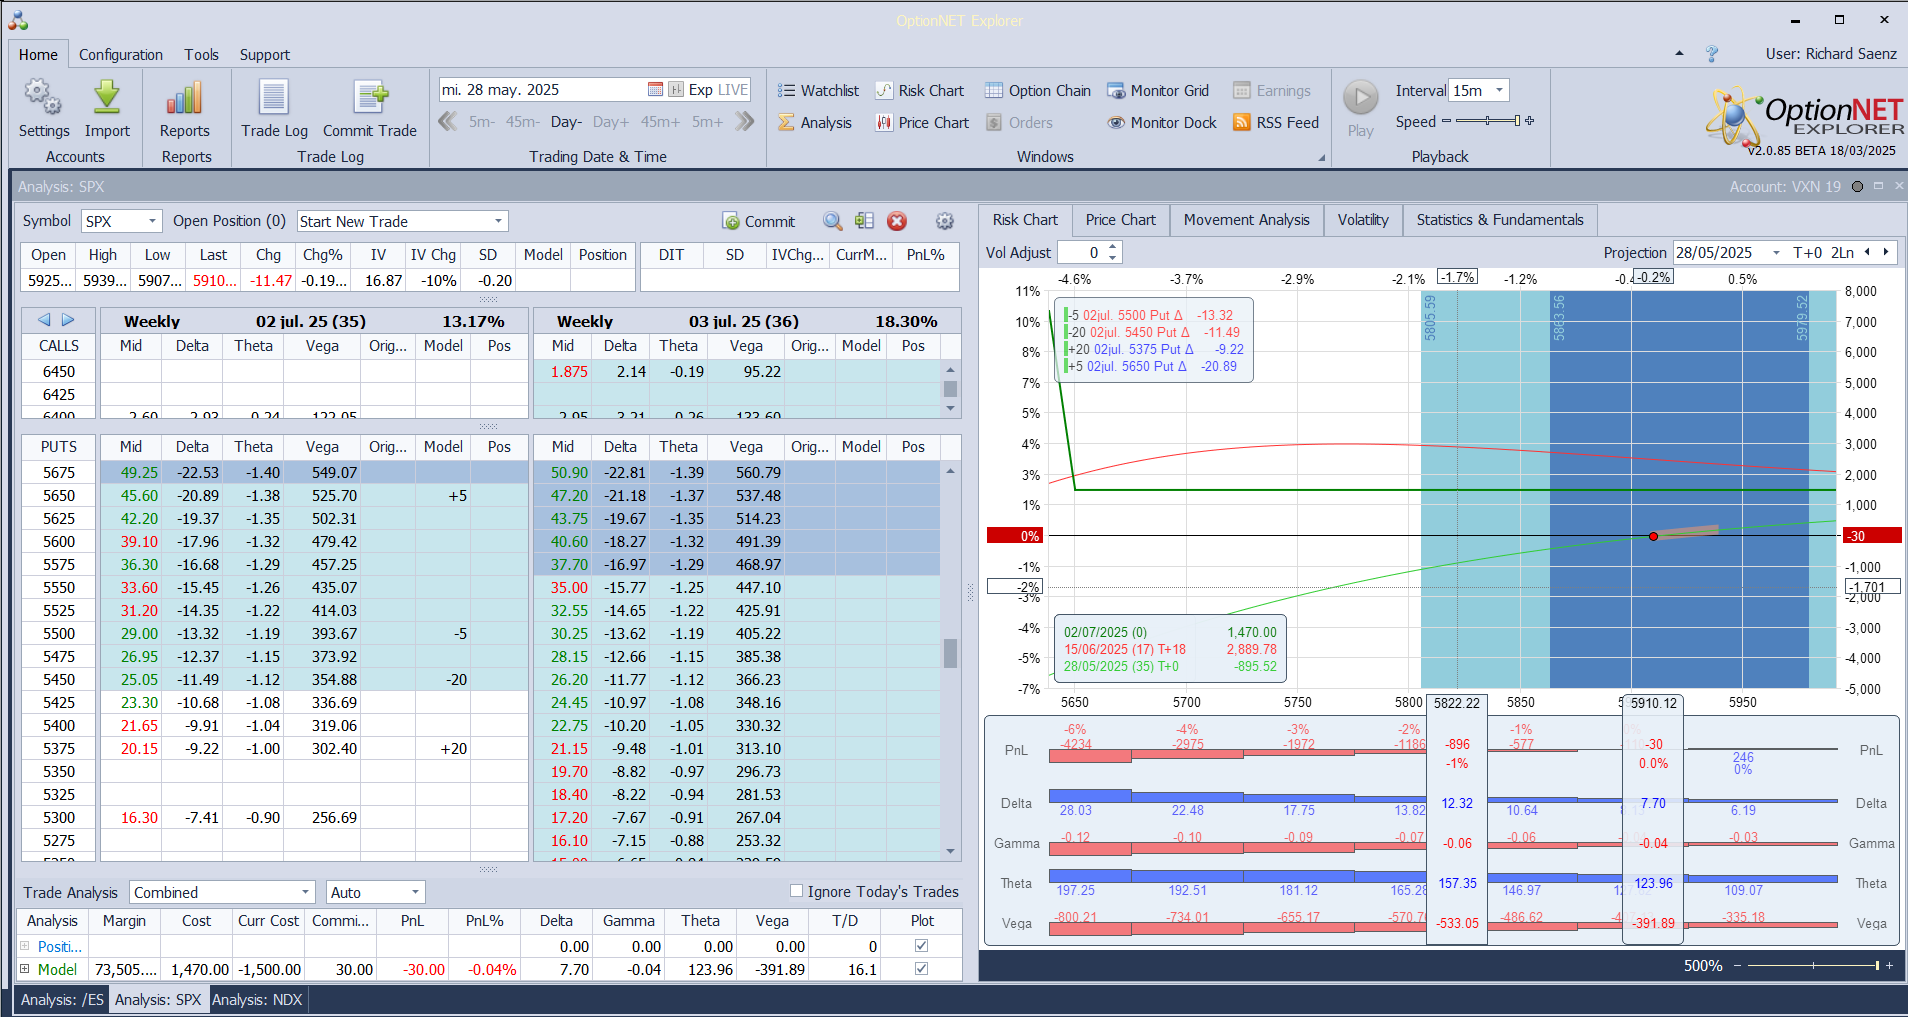
Task: Switch to the Price Chart tab
Action: (1120, 220)
